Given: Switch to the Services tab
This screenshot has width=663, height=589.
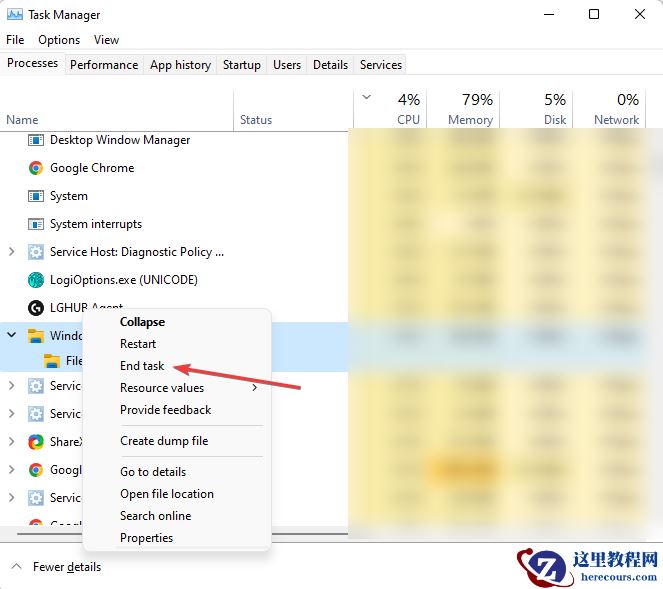Looking at the screenshot, I should point(381,65).
